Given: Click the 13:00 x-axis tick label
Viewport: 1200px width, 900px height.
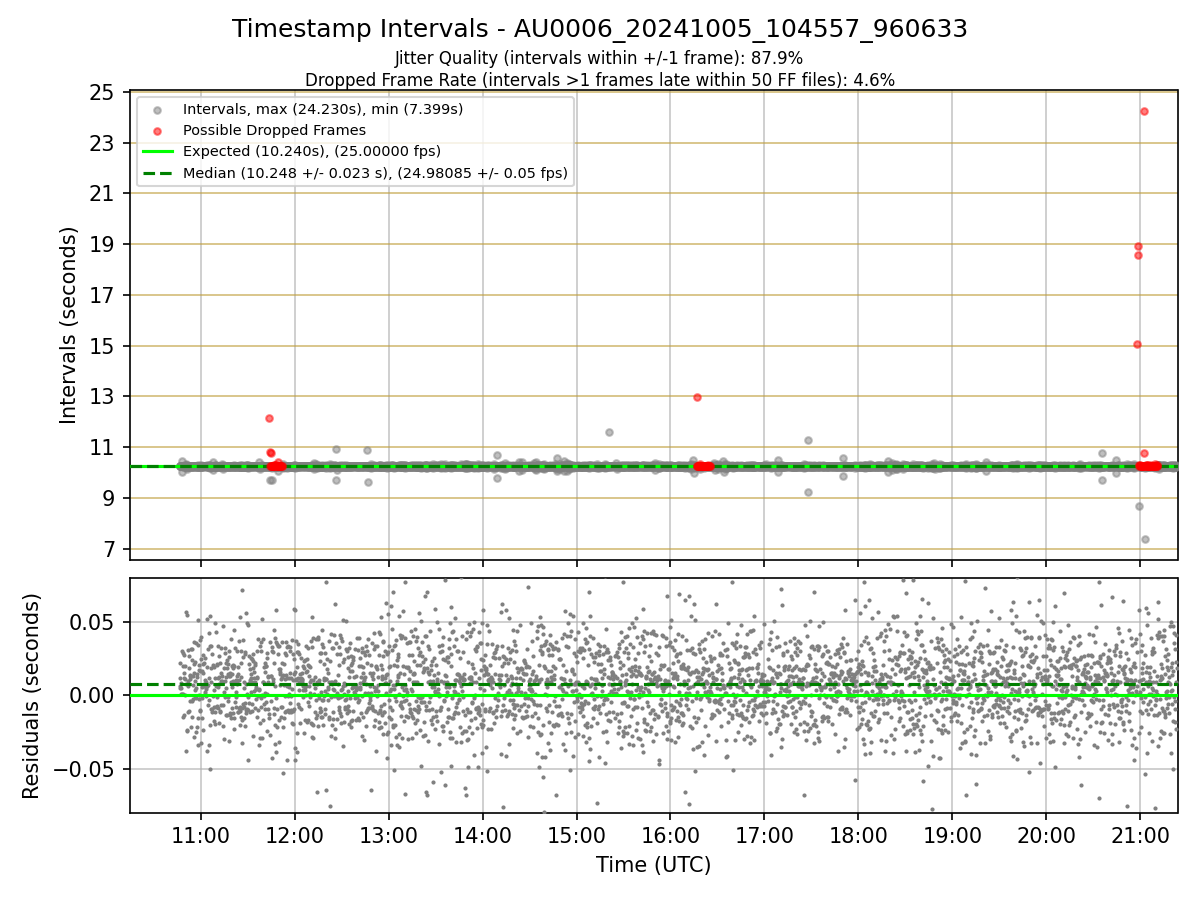Looking at the screenshot, I should 388,837.
